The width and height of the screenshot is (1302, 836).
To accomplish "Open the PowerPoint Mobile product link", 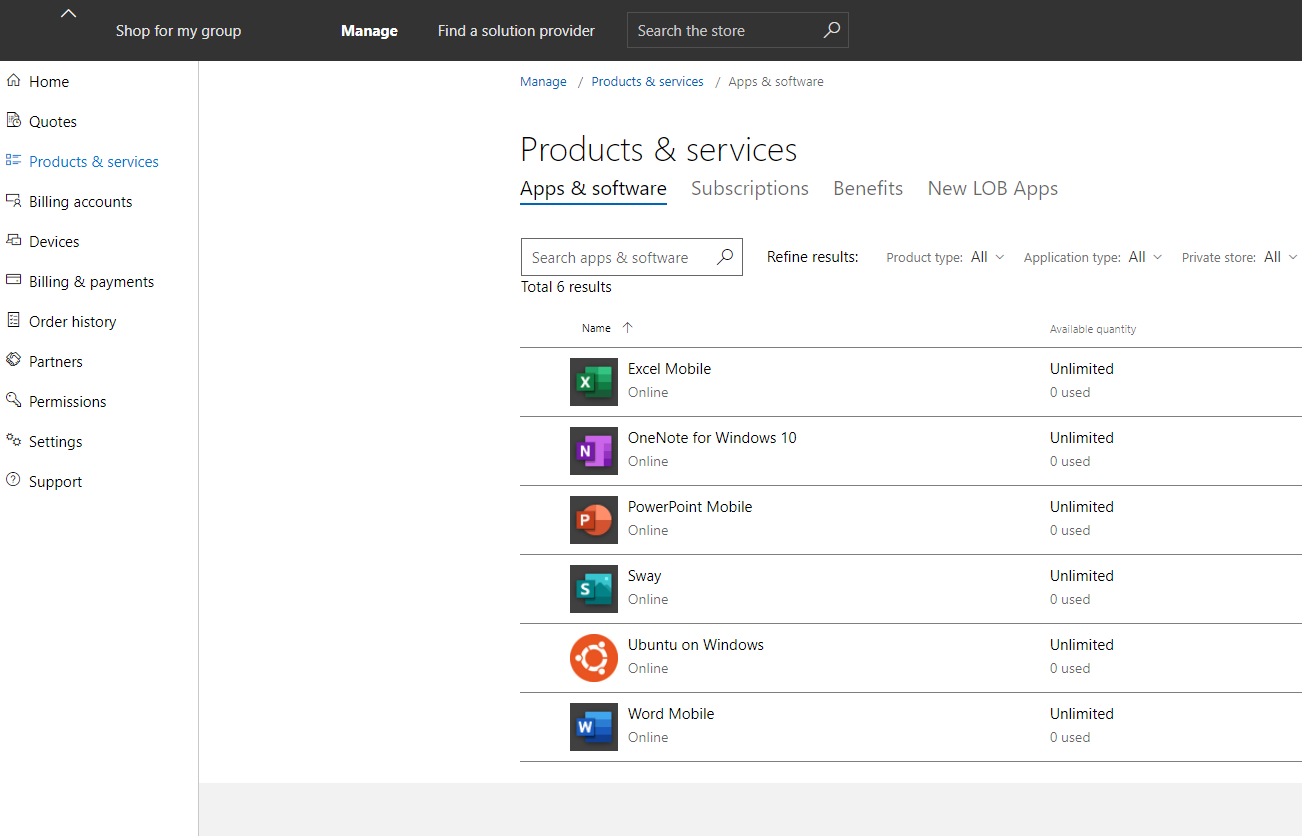I will pyautogui.click(x=690, y=507).
